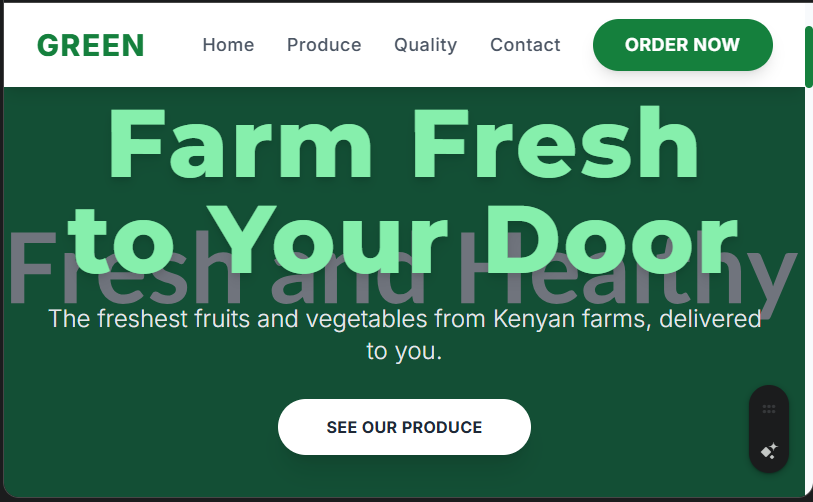Grab the six-dot drag handle icon
Viewport: 813px width, 502px height.
click(x=769, y=409)
